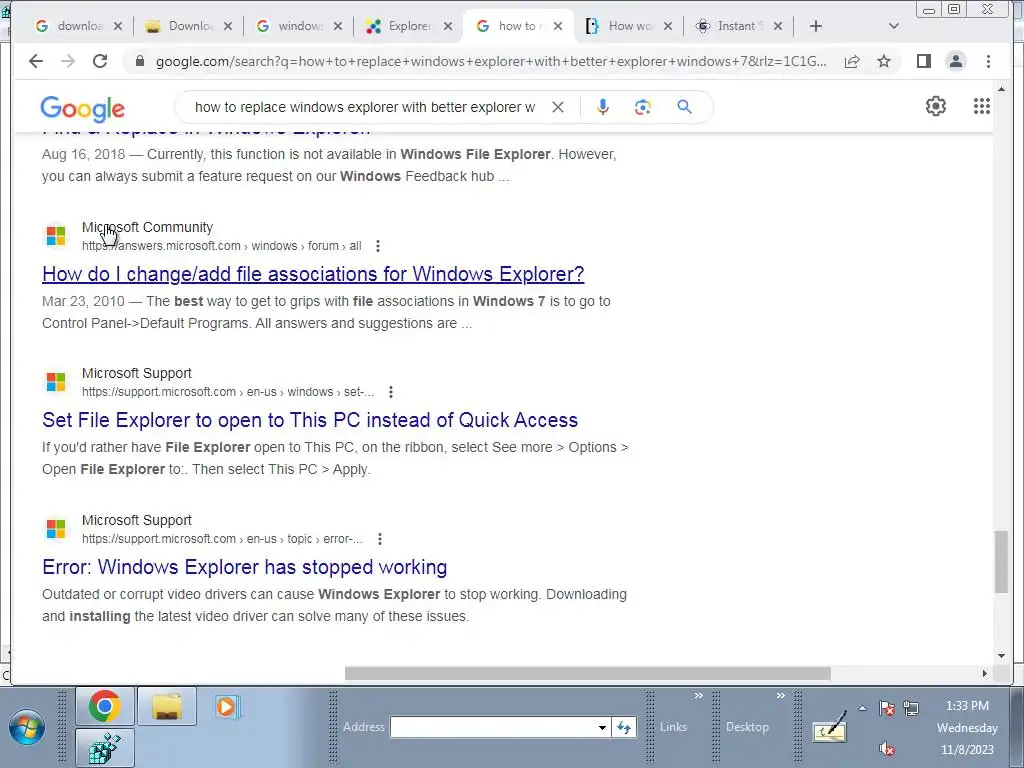Open the taskbar Address bar dropdown
1024x768 pixels.
pos(602,727)
